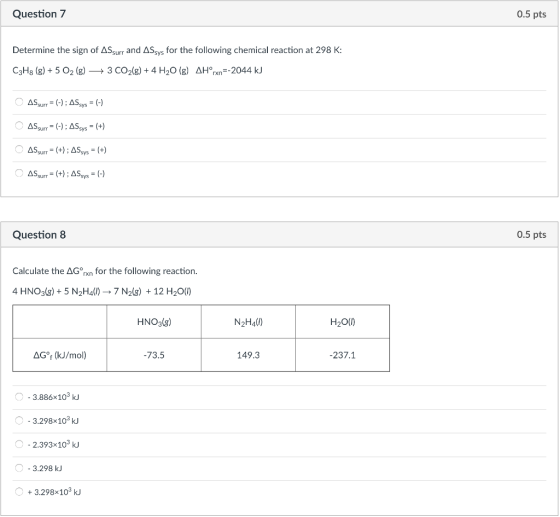
Task: Choose the -3.298×10³ kJ option
Action: [x=19, y=421]
